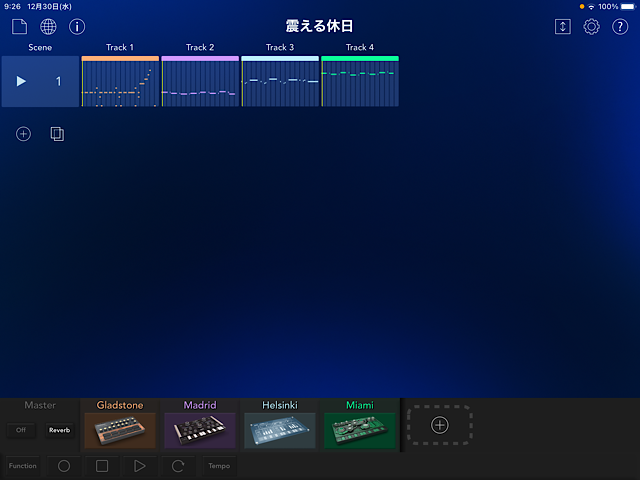Image resolution: width=640 pixels, height=480 pixels.
Task: Open Track 3 light blue clip
Action: (280, 81)
